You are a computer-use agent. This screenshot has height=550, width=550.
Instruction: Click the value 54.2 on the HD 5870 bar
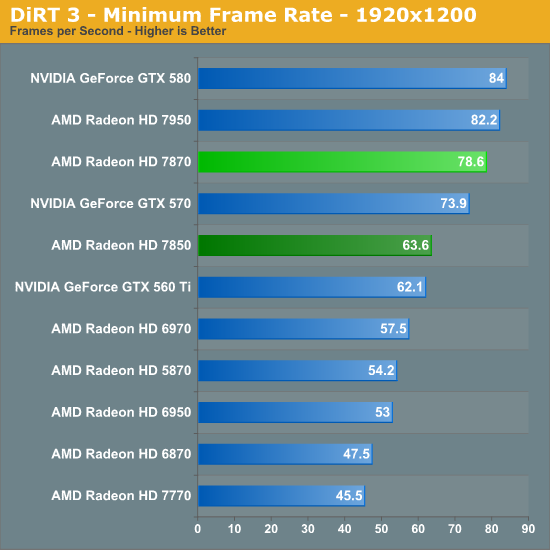pyautogui.click(x=381, y=370)
